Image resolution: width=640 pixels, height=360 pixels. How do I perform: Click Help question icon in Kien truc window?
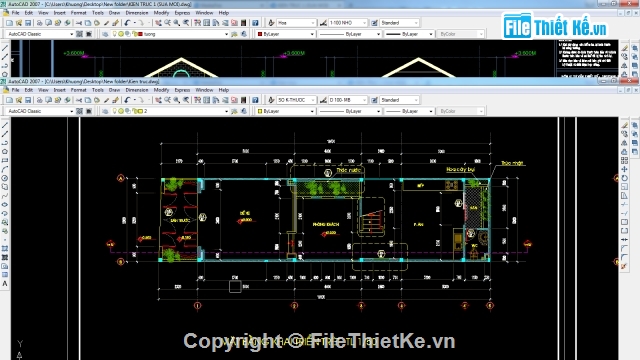click(255, 100)
